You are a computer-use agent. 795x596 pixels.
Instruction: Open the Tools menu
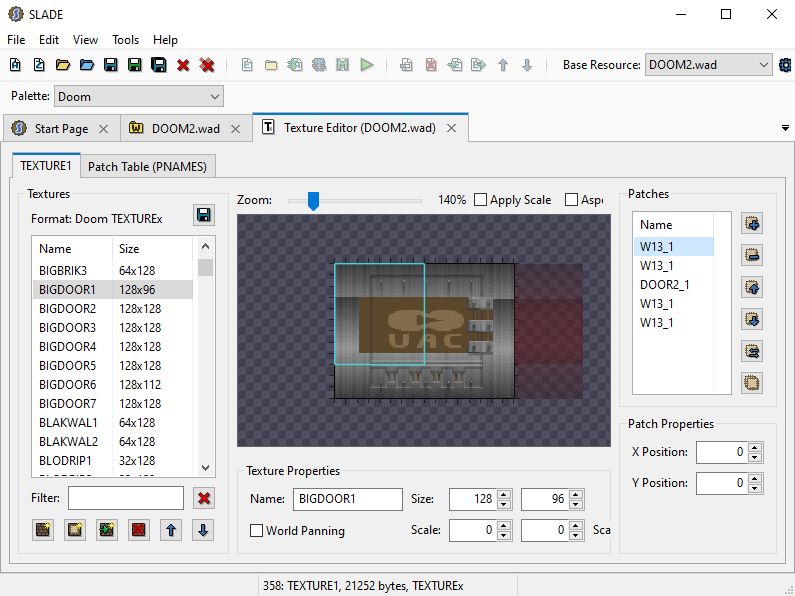pyautogui.click(x=125, y=40)
